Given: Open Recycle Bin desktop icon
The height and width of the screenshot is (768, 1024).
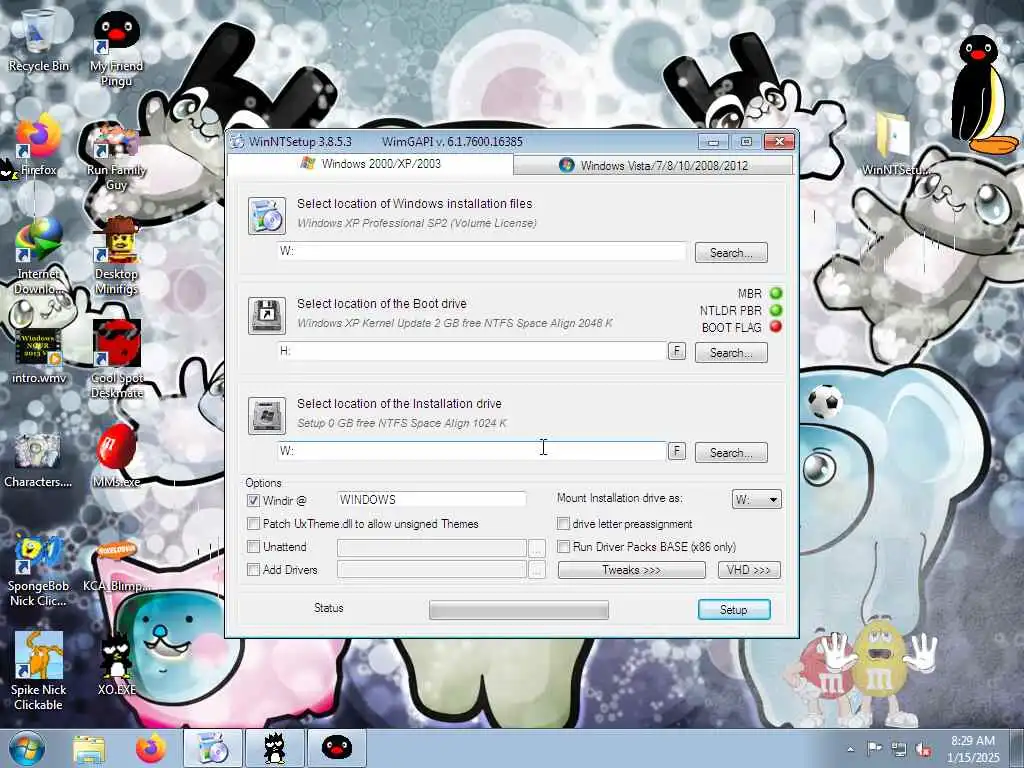Looking at the screenshot, I should 38,40.
